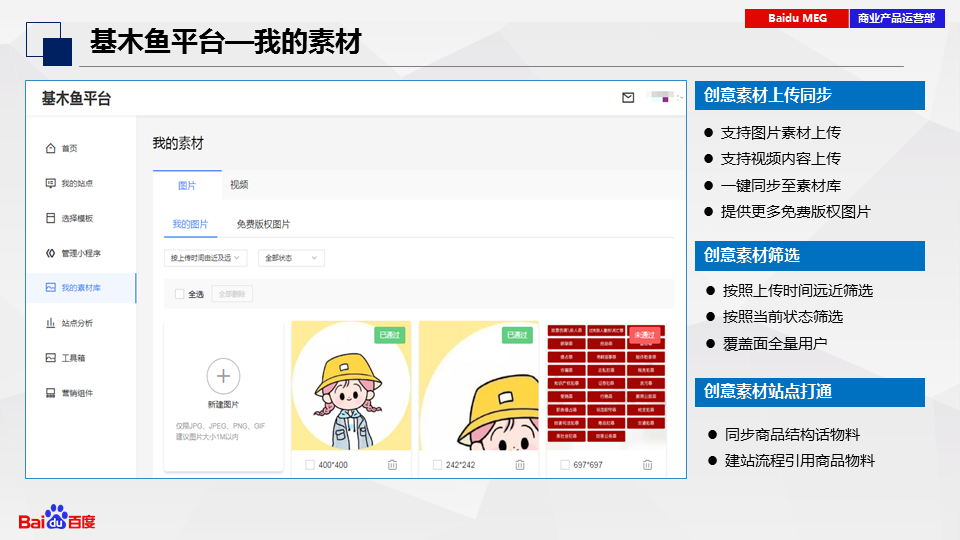Click the 697*697 size label
This screenshot has height=540, width=960.
click(x=588, y=465)
